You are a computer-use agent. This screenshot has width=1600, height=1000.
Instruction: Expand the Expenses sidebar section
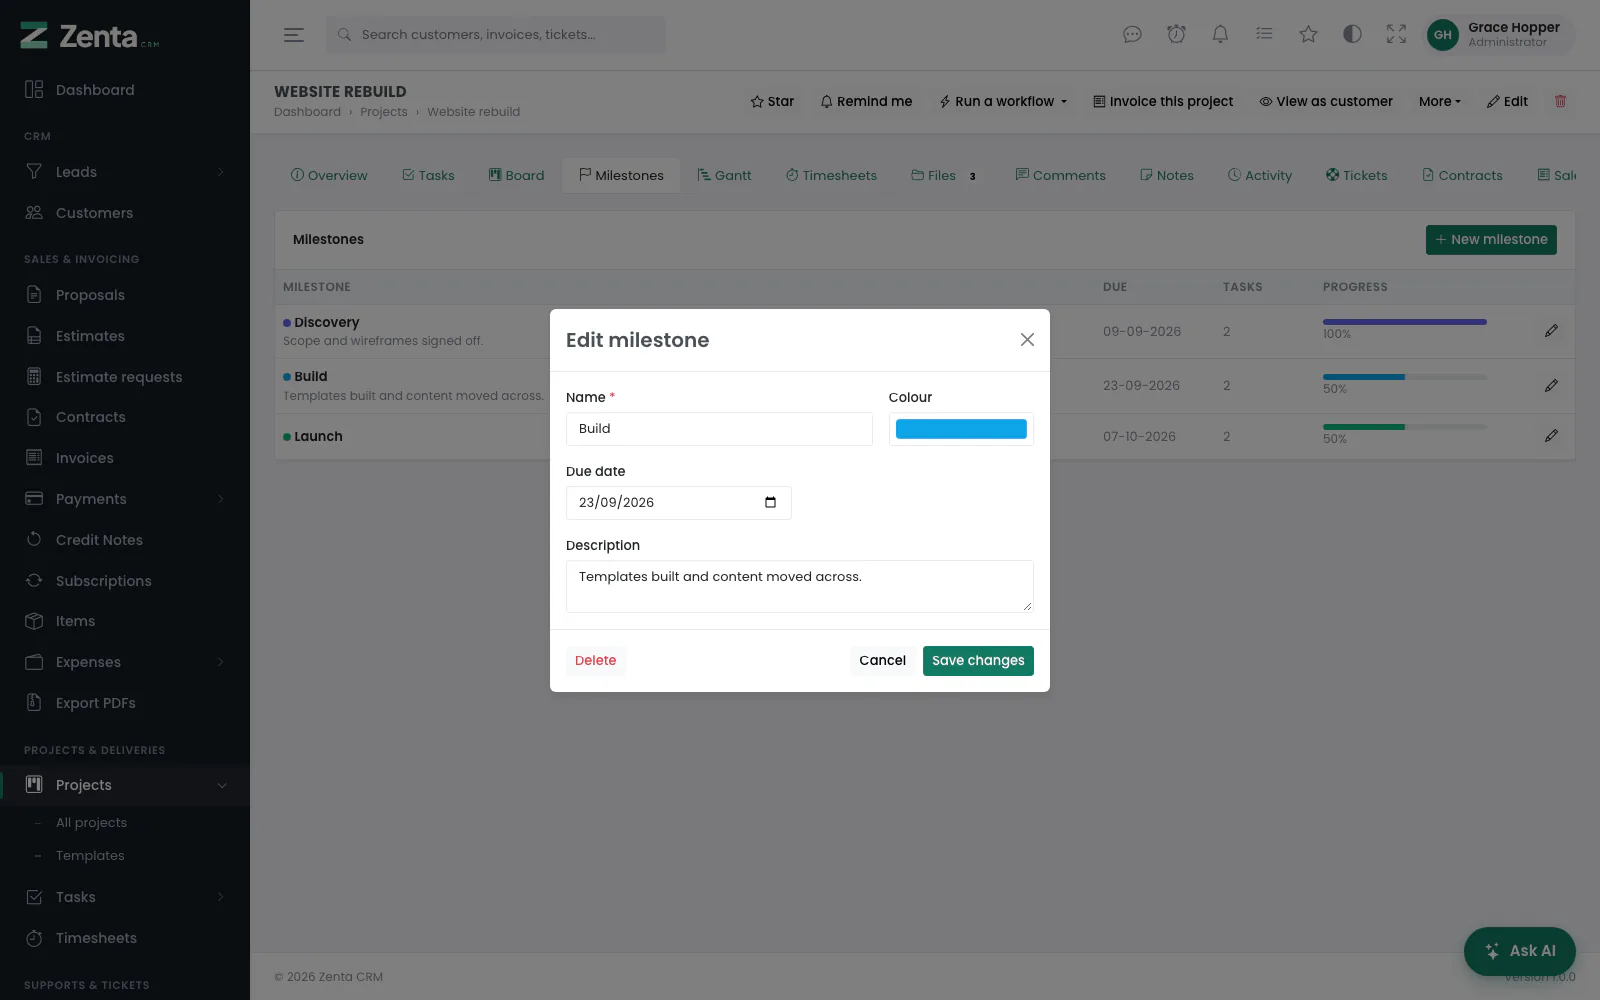pos(125,662)
